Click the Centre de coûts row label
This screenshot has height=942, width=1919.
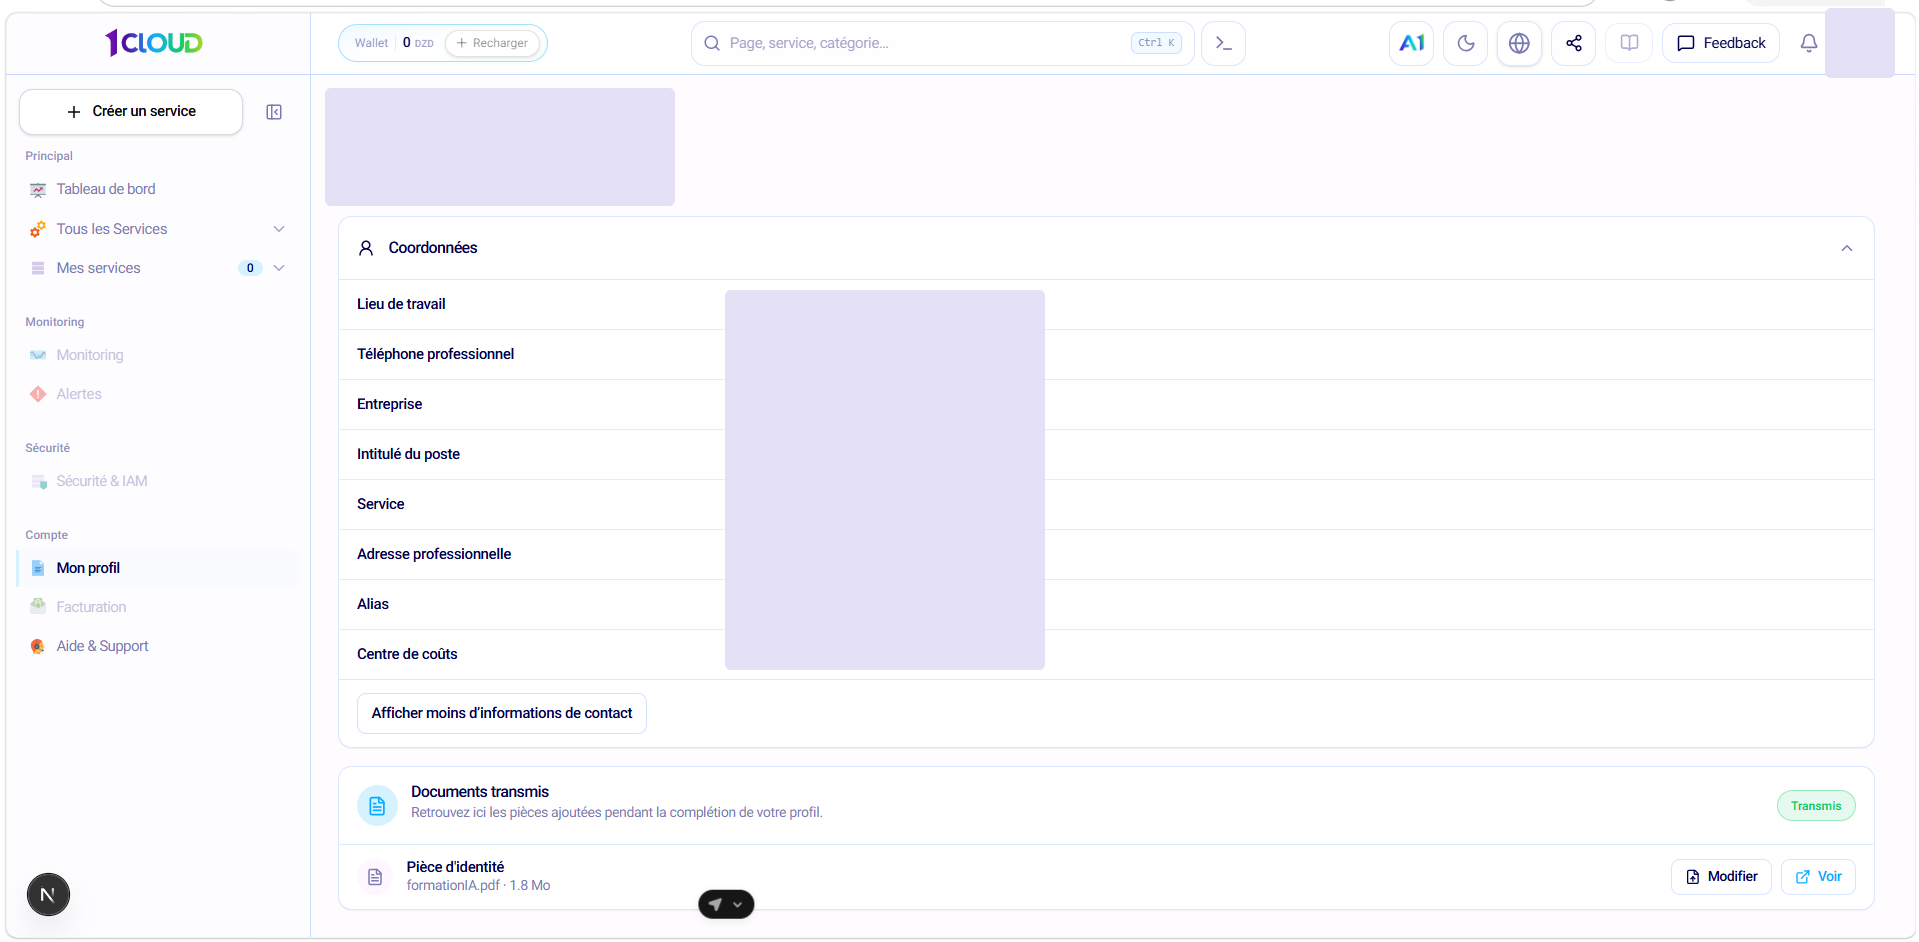coord(407,654)
